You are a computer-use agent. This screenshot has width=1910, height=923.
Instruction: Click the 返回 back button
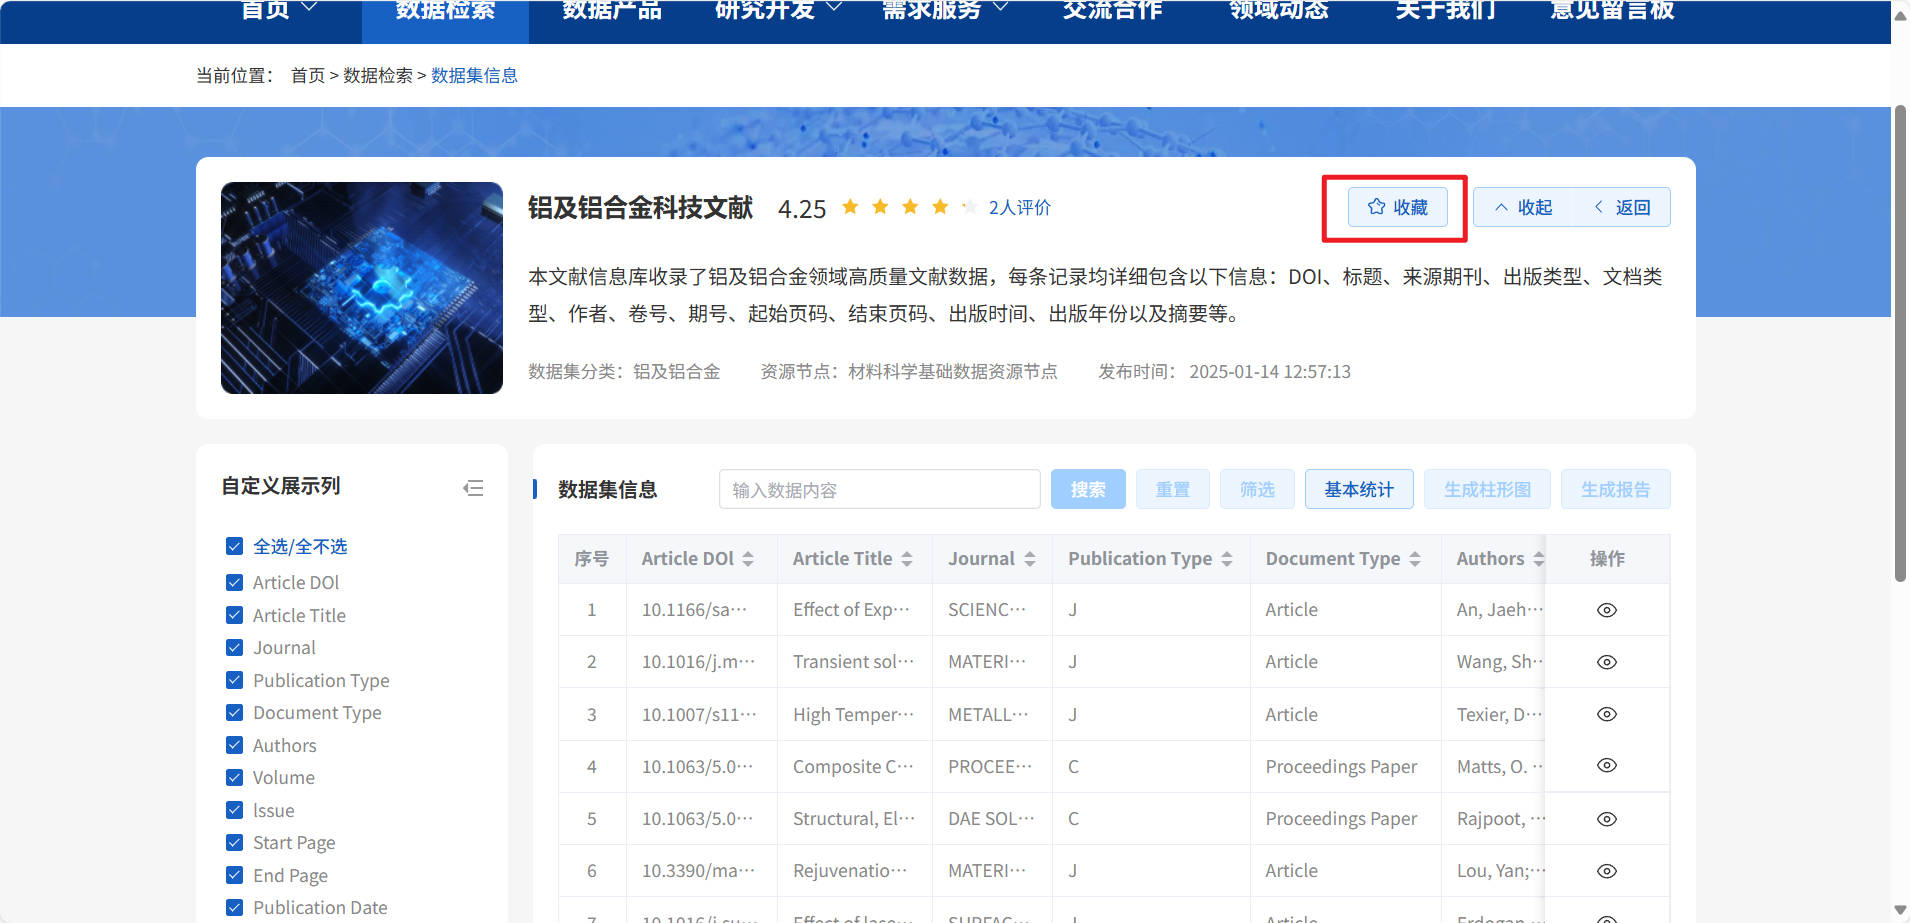tap(1622, 207)
